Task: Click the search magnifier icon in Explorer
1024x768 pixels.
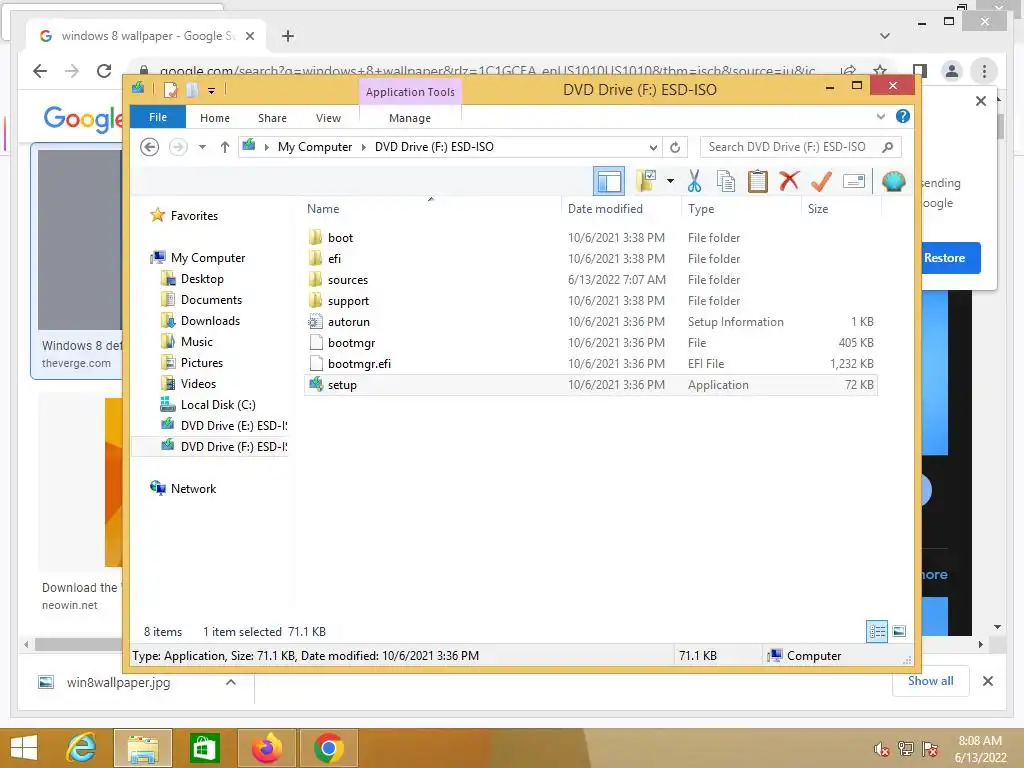Action: 887,147
